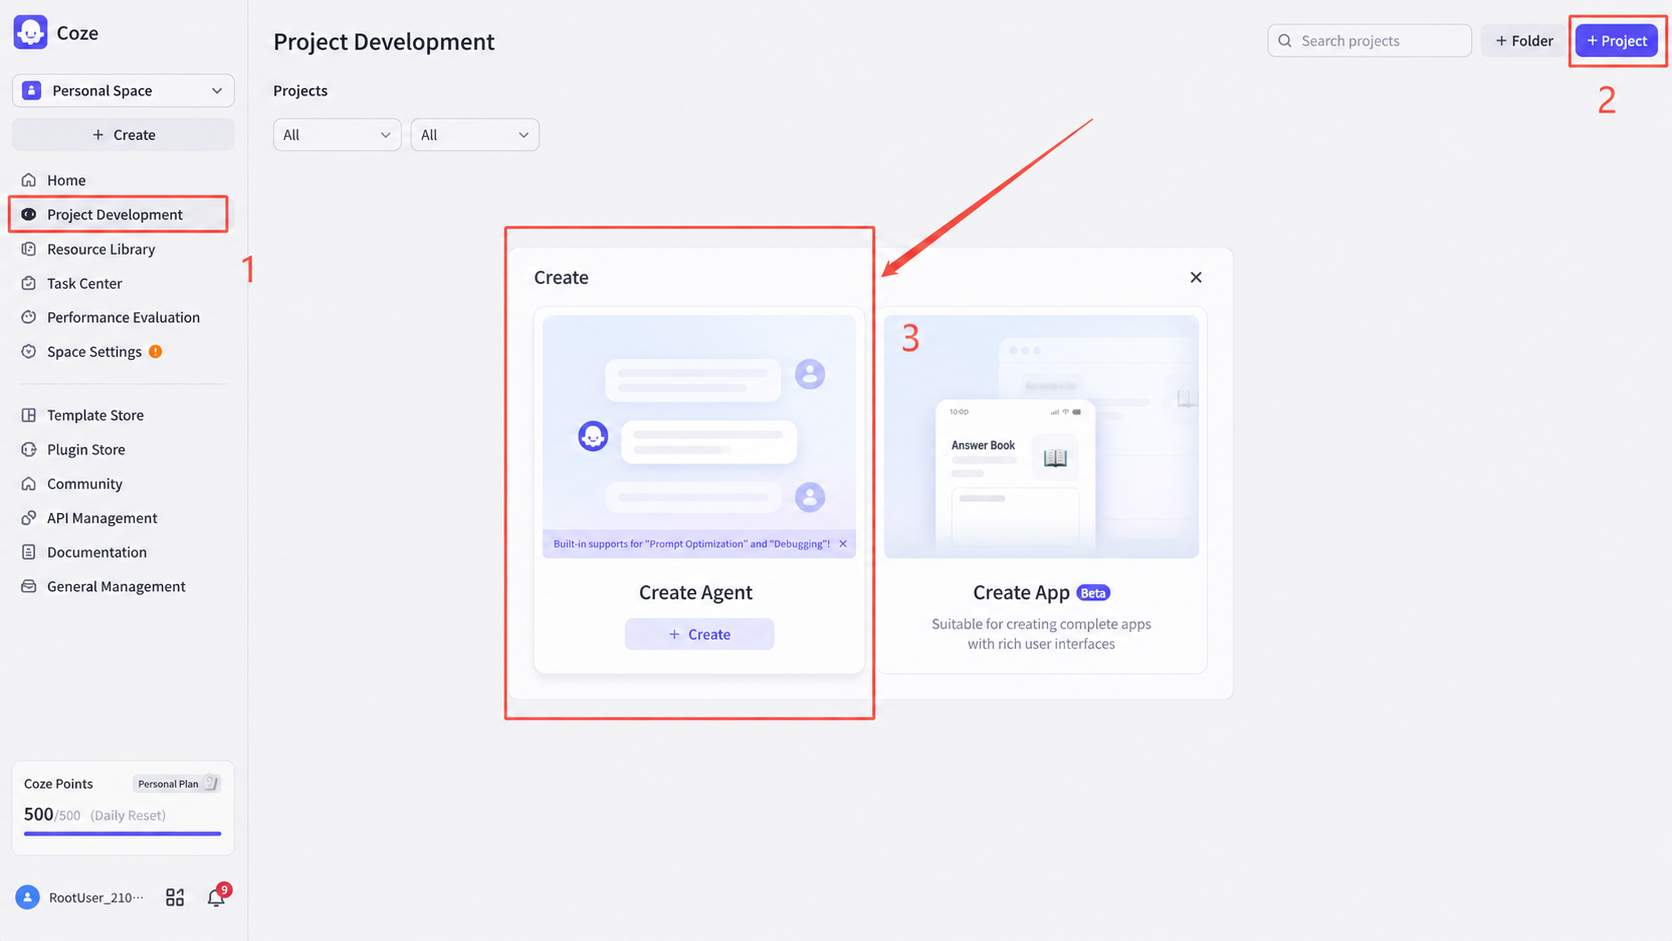Click the RootUser avatar icon
The image size is (1672, 941).
(x=28, y=897)
